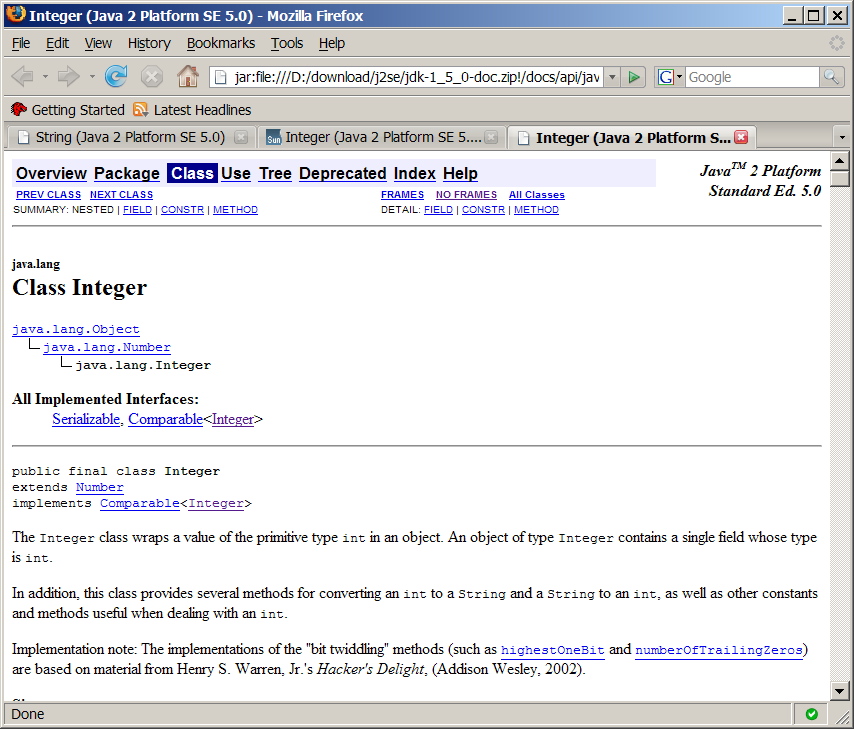The width and height of the screenshot is (854, 729).
Task: Open the All Classes link
Action: pyautogui.click(x=536, y=195)
